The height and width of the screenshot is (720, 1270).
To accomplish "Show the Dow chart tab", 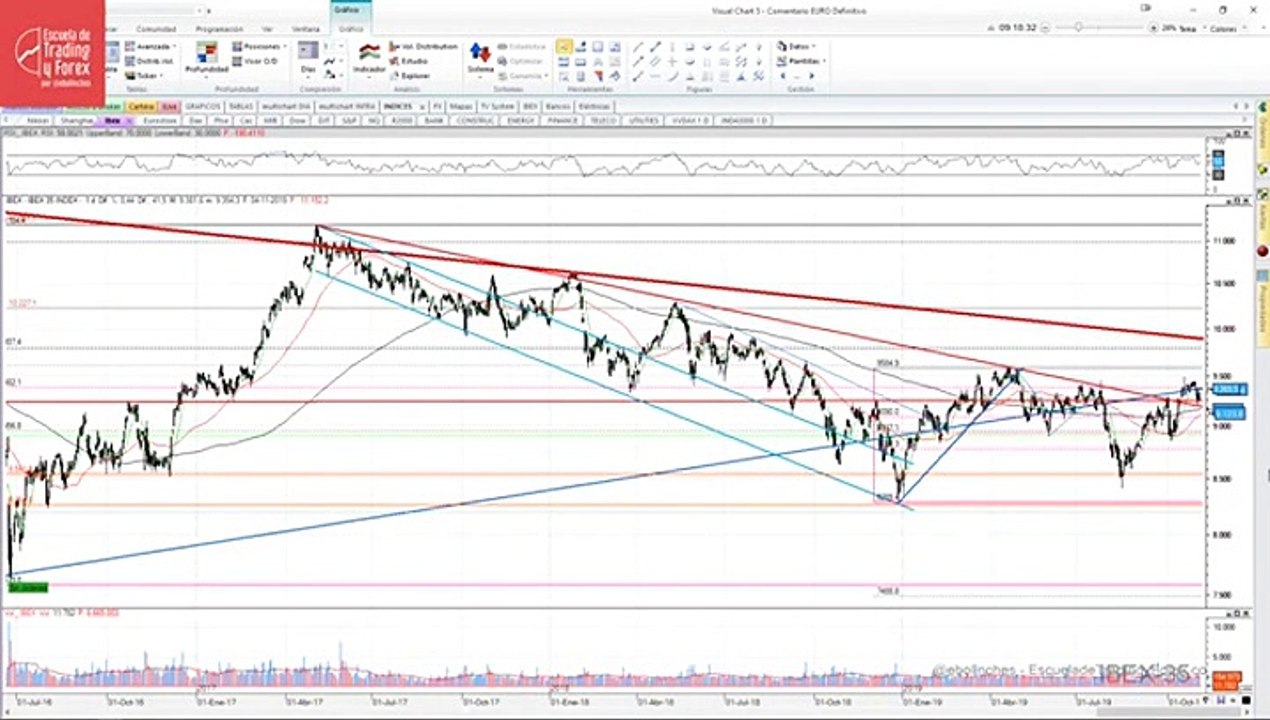I will pos(297,120).
